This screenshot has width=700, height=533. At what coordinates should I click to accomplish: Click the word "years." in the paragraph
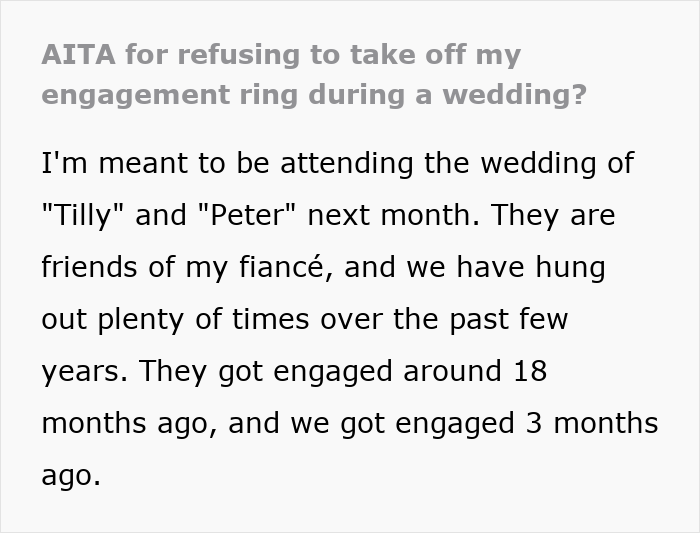pos(84,371)
